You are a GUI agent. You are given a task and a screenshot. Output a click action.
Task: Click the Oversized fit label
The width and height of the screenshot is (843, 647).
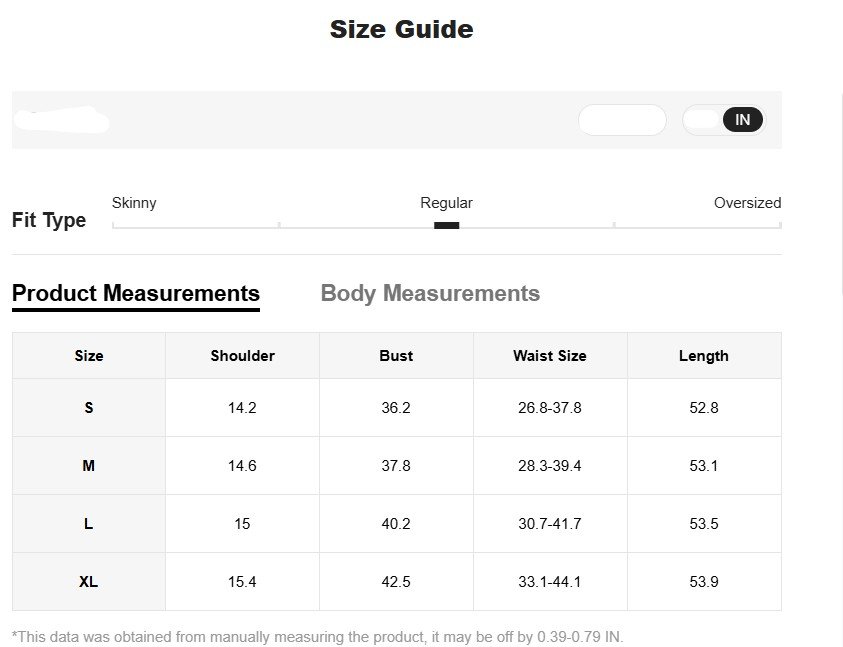(747, 203)
